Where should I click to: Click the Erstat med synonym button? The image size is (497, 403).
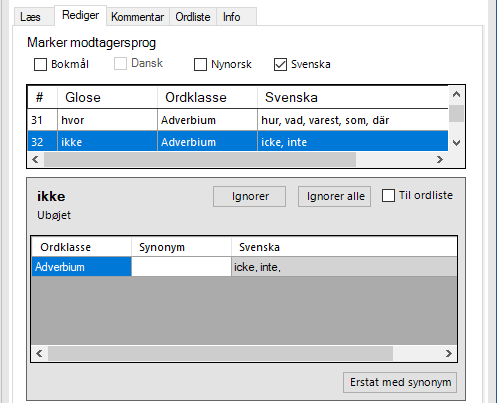tap(400, 382)
